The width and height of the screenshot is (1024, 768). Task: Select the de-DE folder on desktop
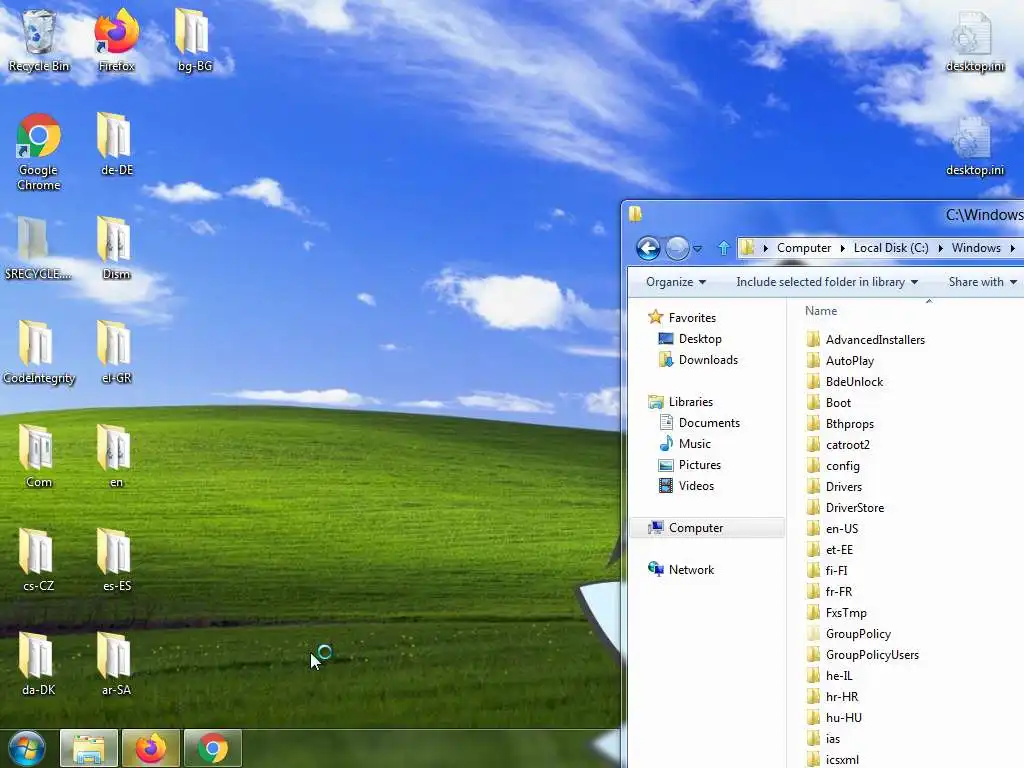coord(116,144)
